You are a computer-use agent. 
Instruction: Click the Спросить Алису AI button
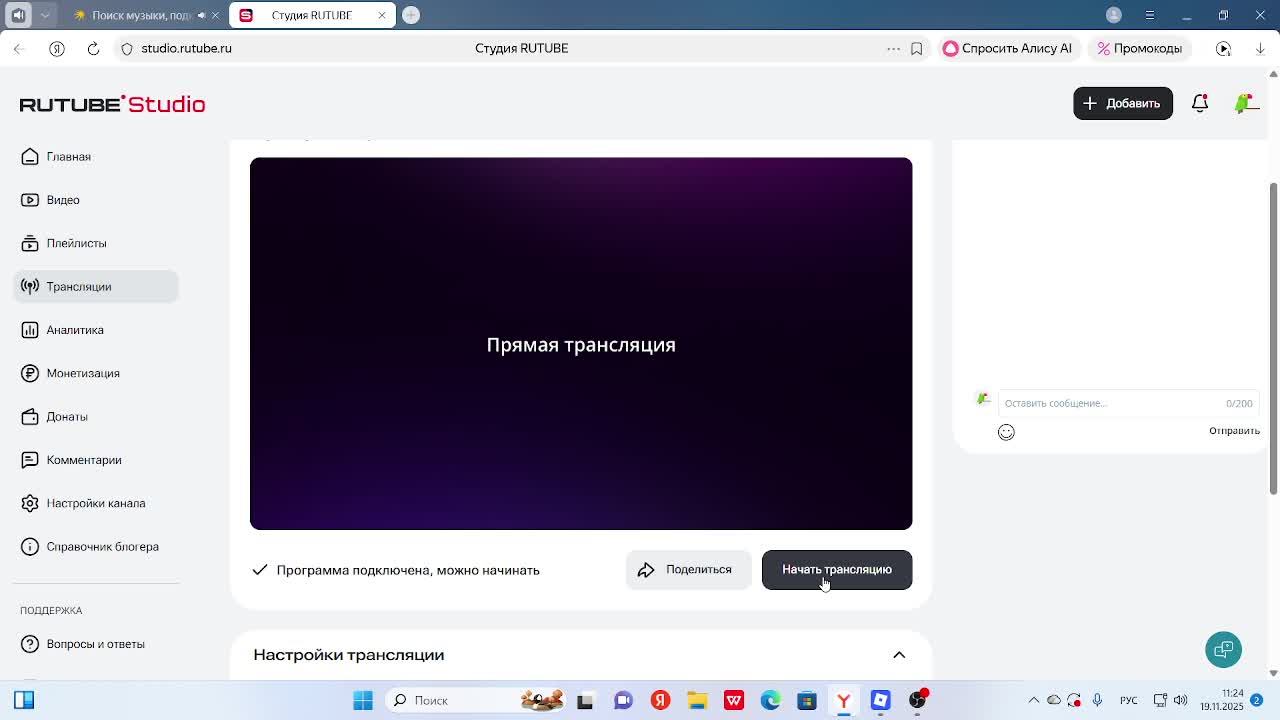click(x=1008, y=48)
